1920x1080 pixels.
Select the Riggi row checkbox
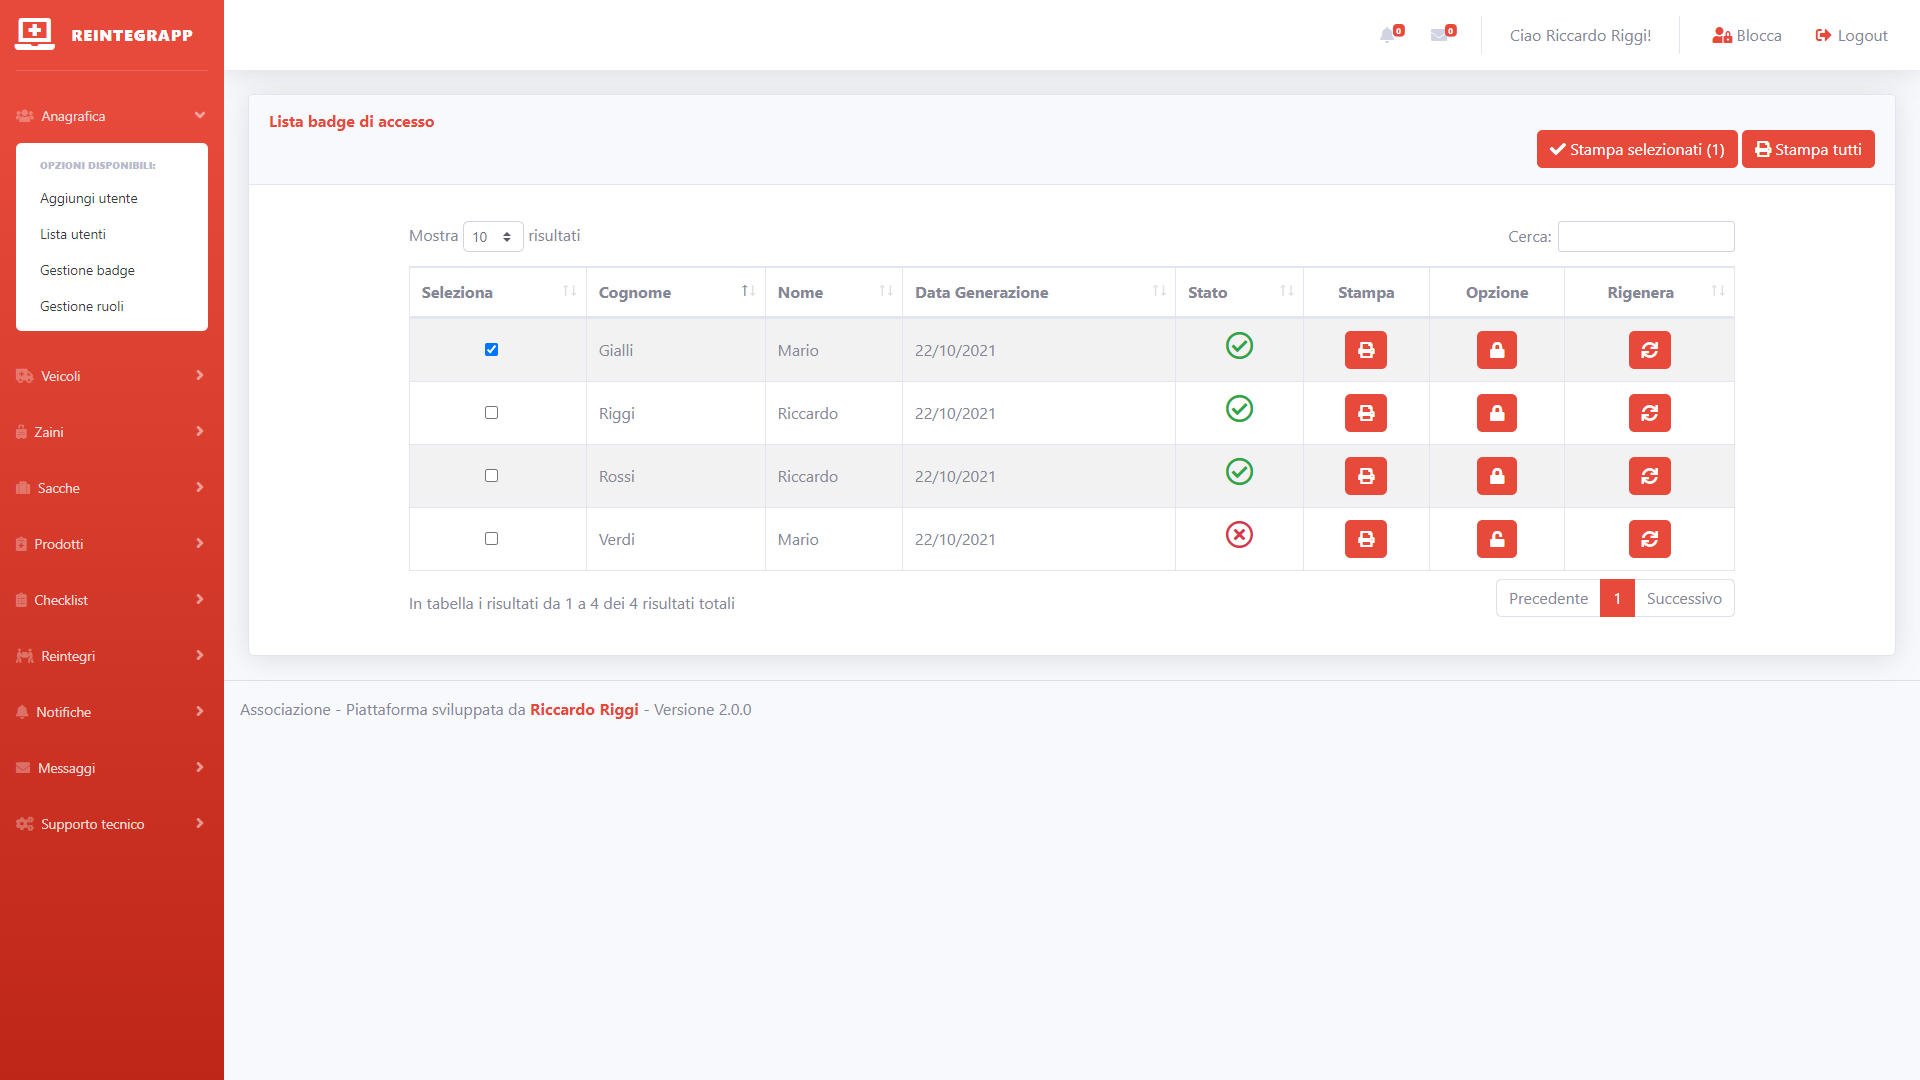491,413
